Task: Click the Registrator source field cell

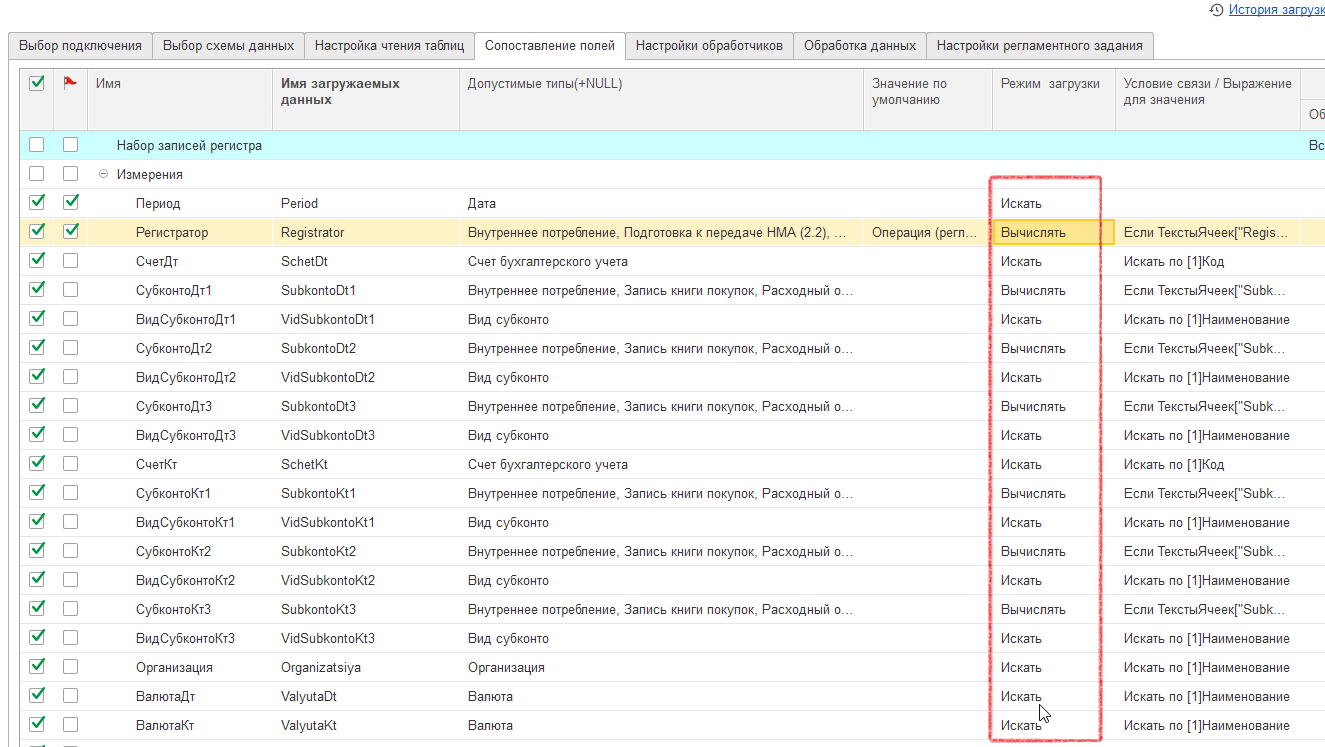Action: pos(366,232)
